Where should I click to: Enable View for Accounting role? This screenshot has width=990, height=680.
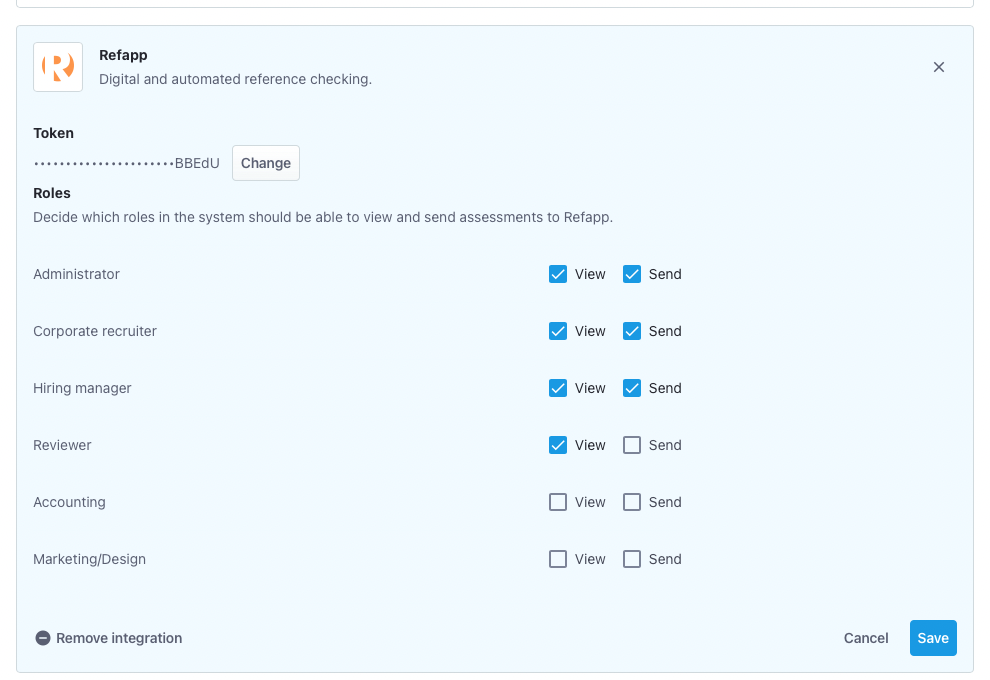[x=558, y=502]
